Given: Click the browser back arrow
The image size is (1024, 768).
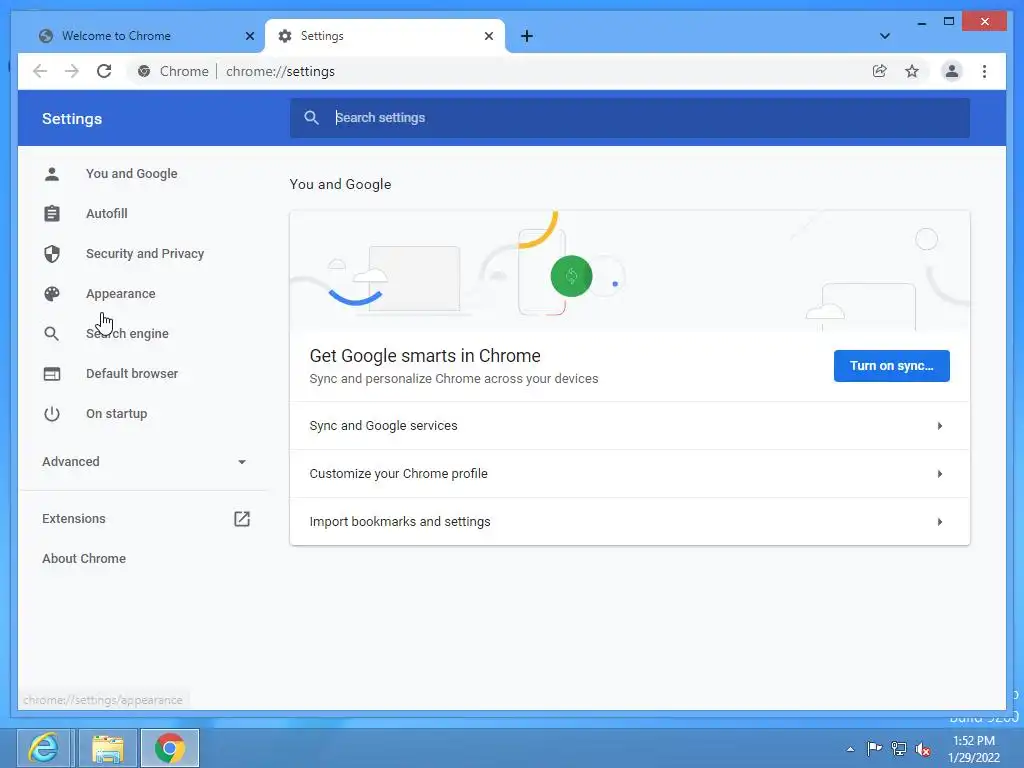Looking at the screenshot, I should pos(40,71).
